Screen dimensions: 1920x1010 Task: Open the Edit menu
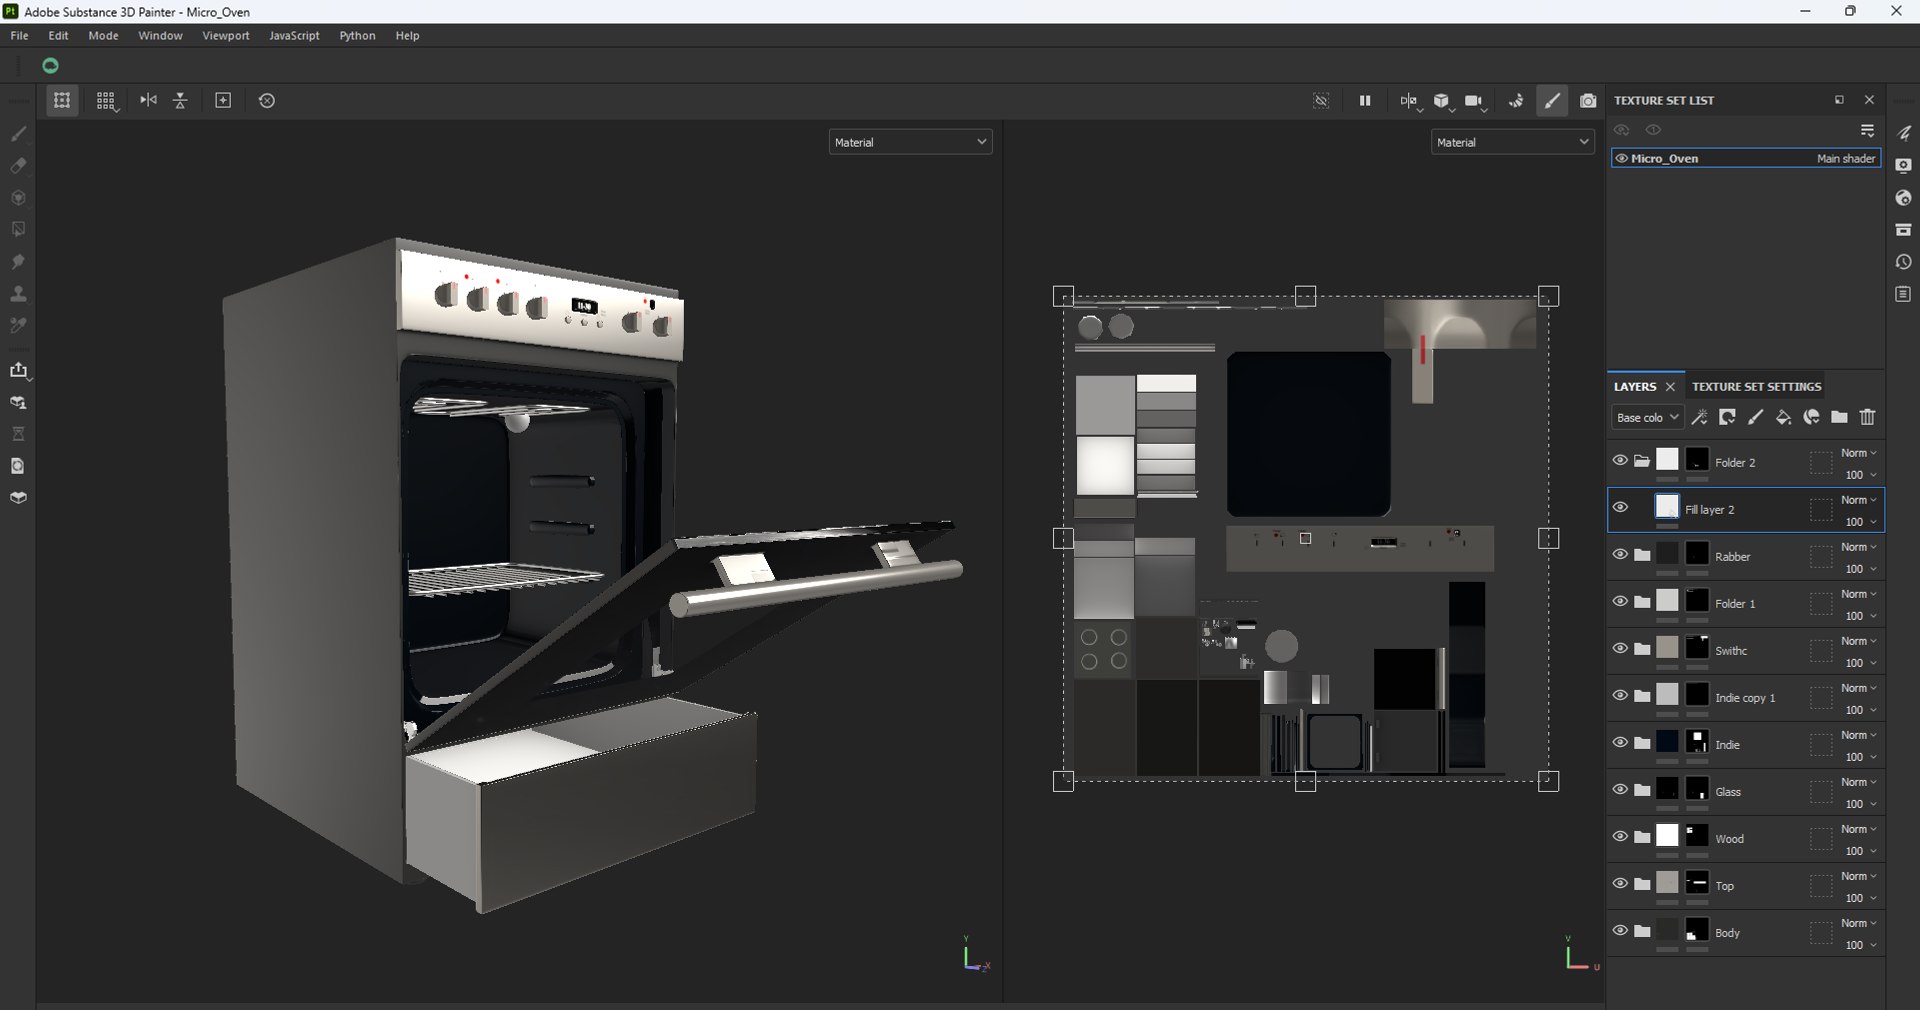59,35
